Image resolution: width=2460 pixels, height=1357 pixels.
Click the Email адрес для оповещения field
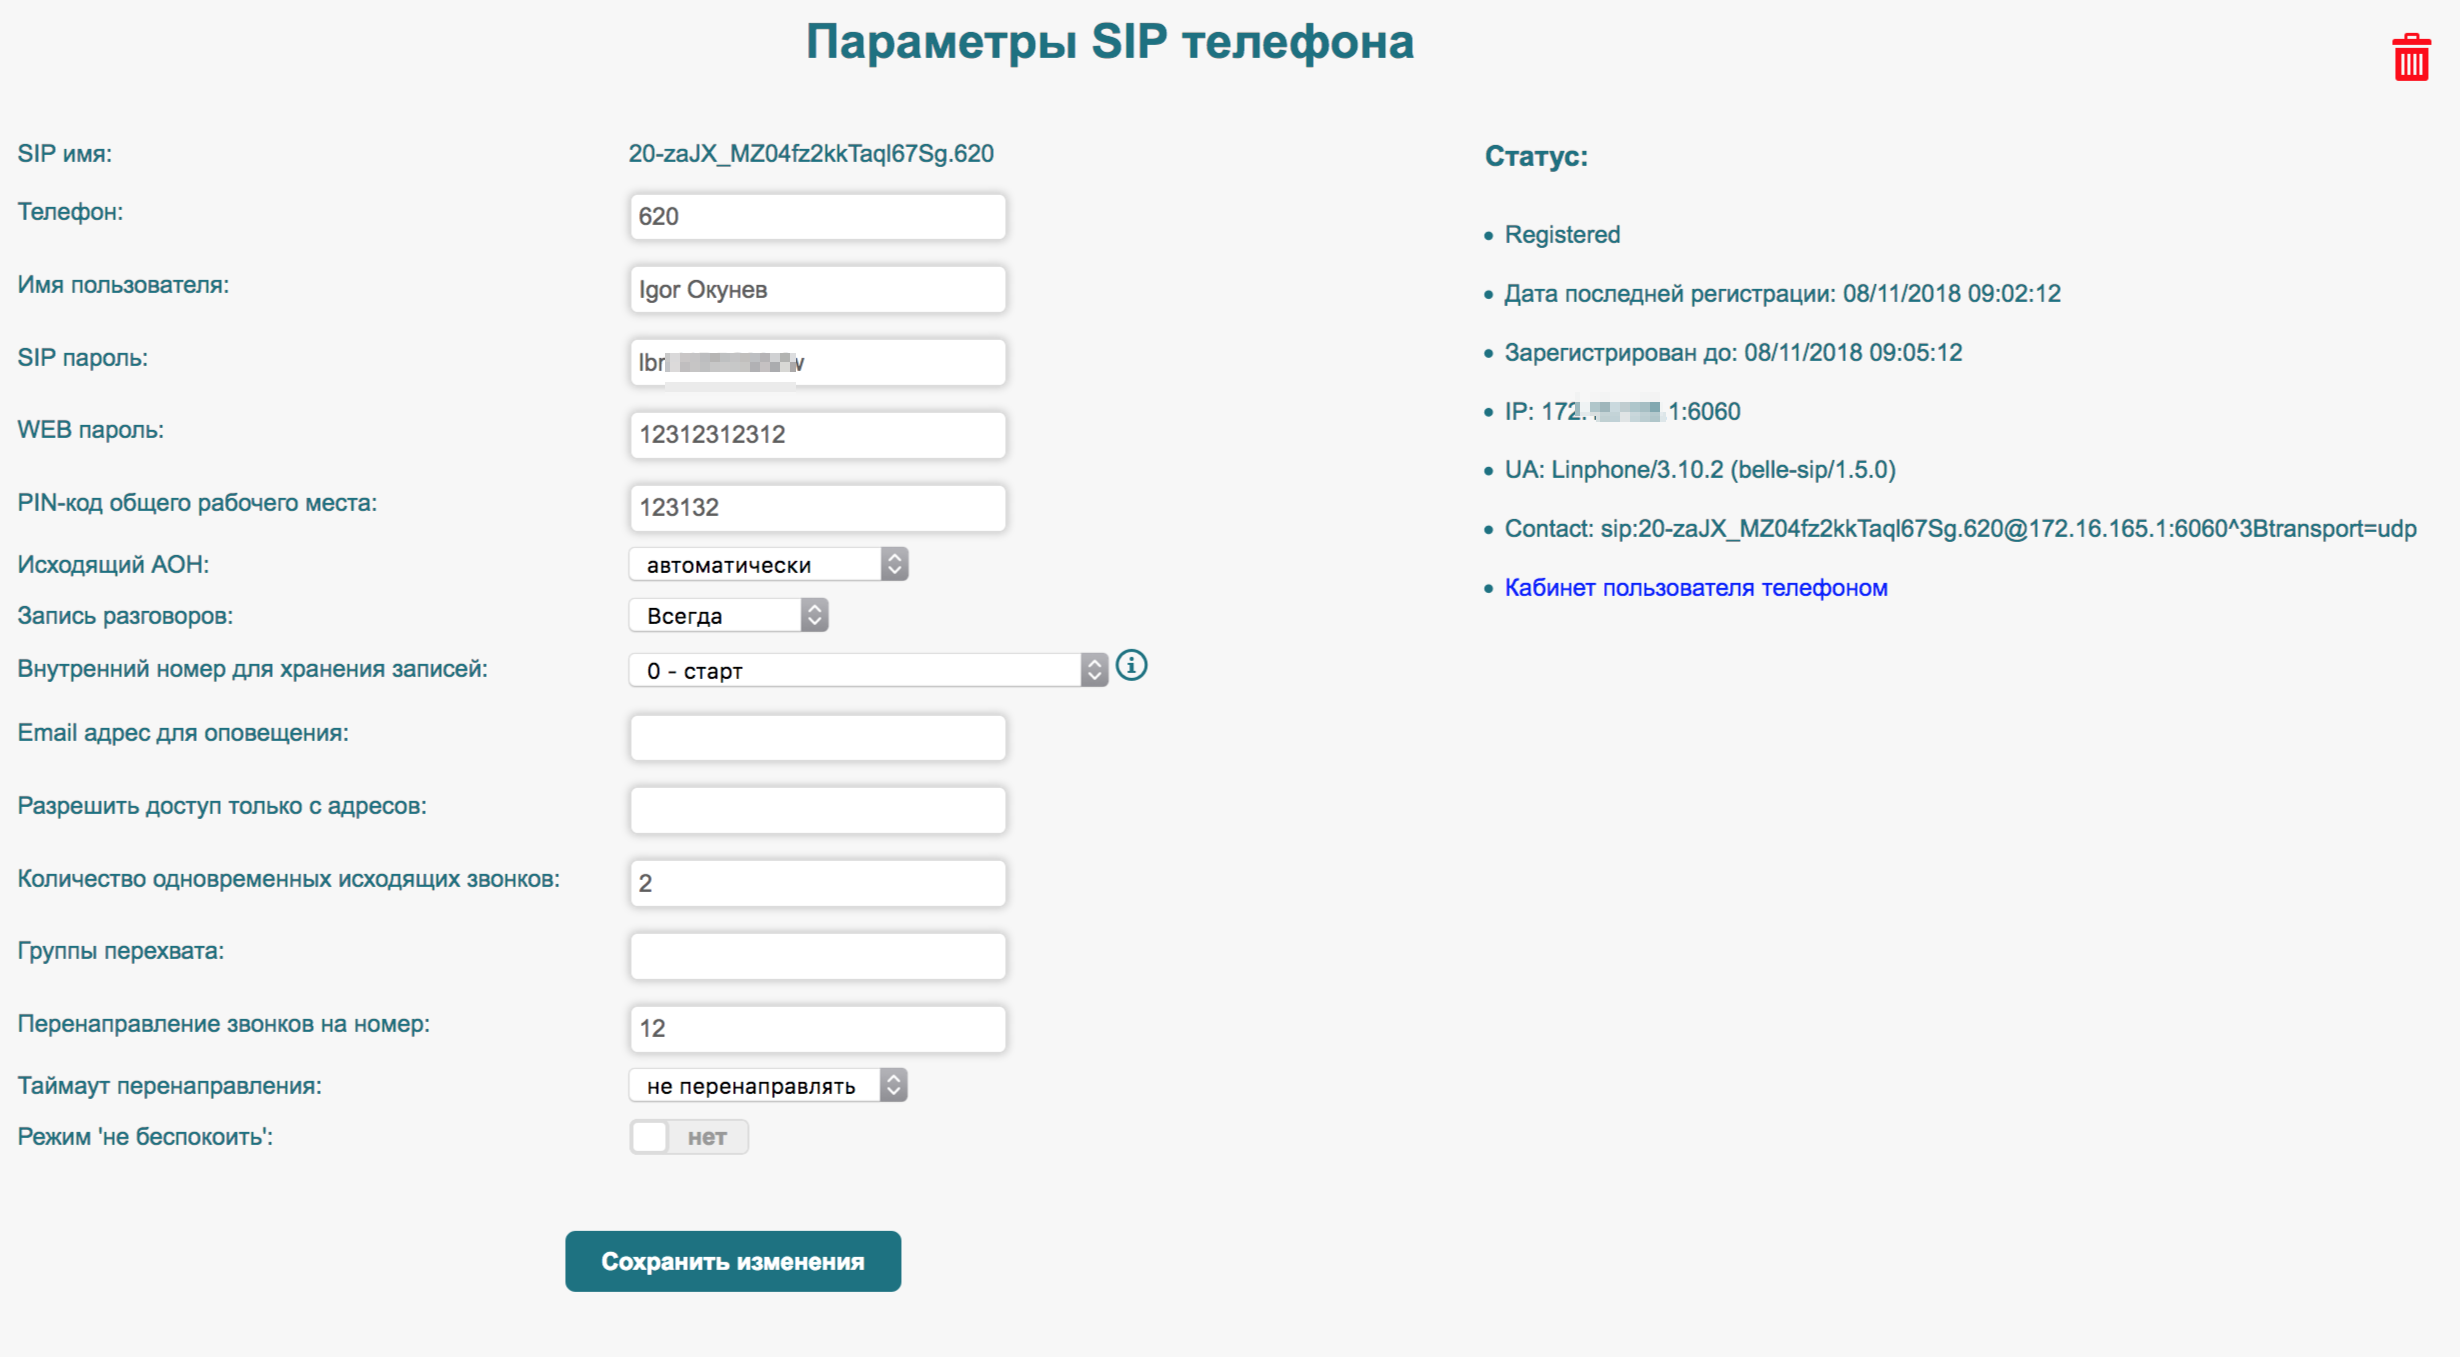[x=817, y=738]
